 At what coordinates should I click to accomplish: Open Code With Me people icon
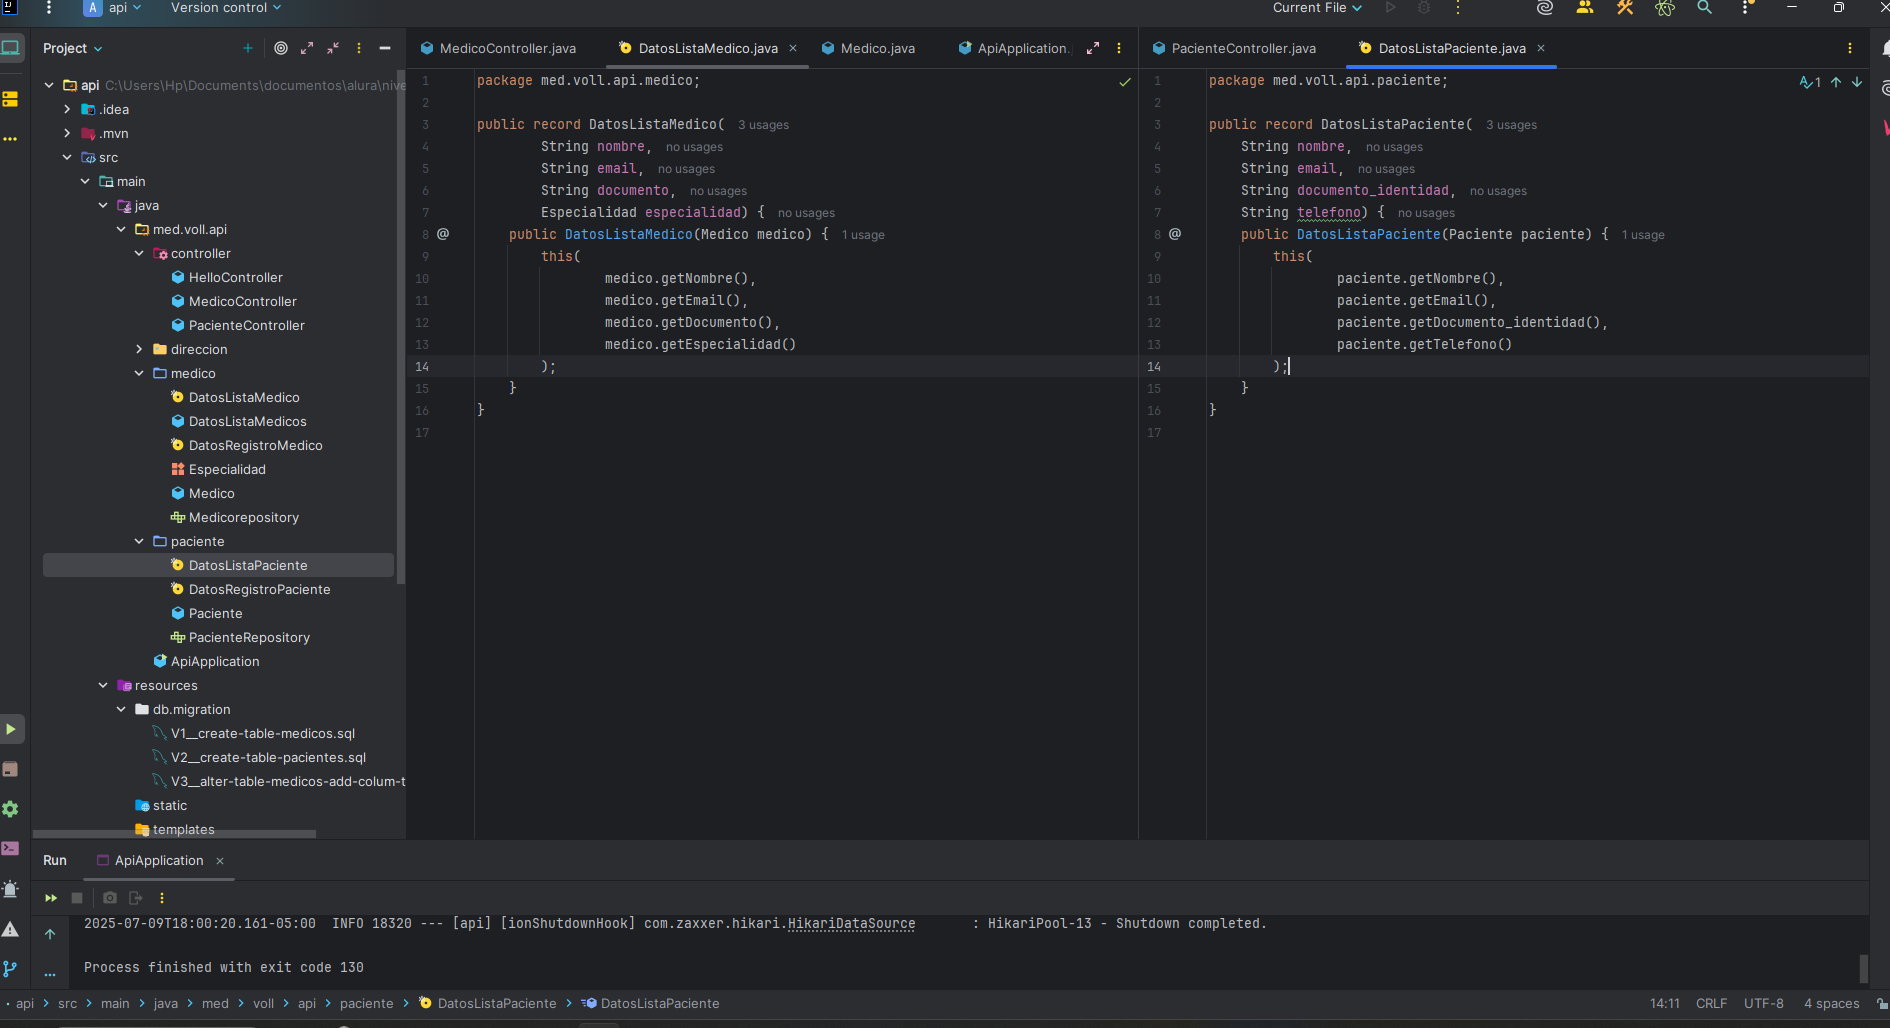point(1584,8)
